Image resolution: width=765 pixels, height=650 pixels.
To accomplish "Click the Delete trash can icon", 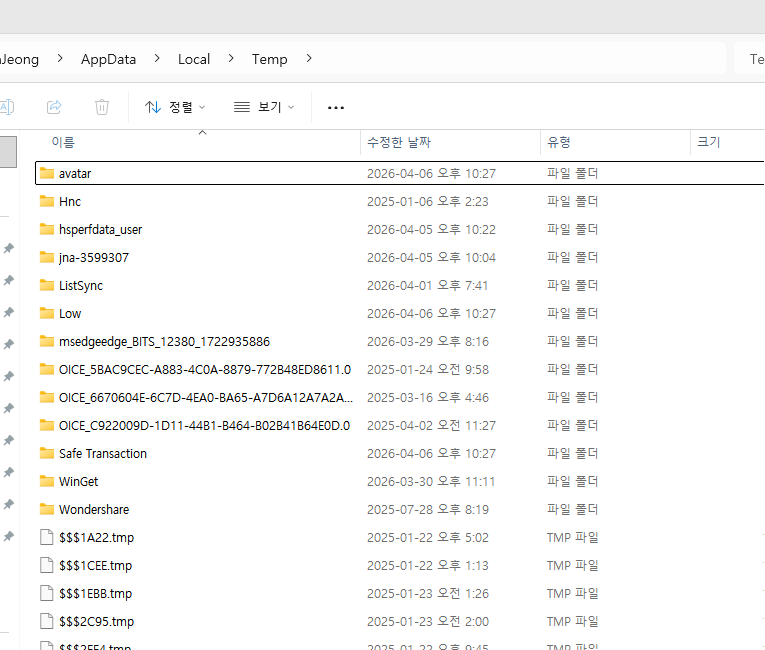I will point(101,107).
